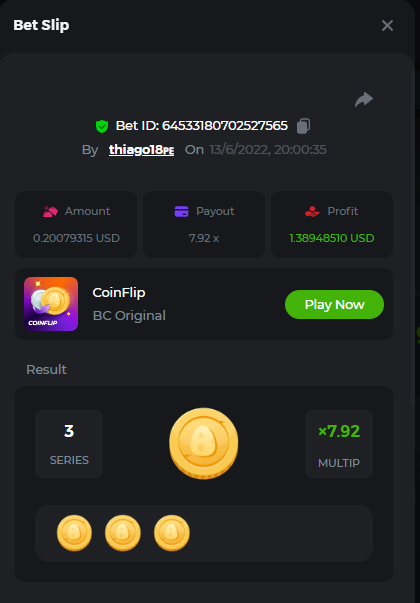420x603 pixels.
Task: Open thiago18 user profile link
Action: click(141, 150)
